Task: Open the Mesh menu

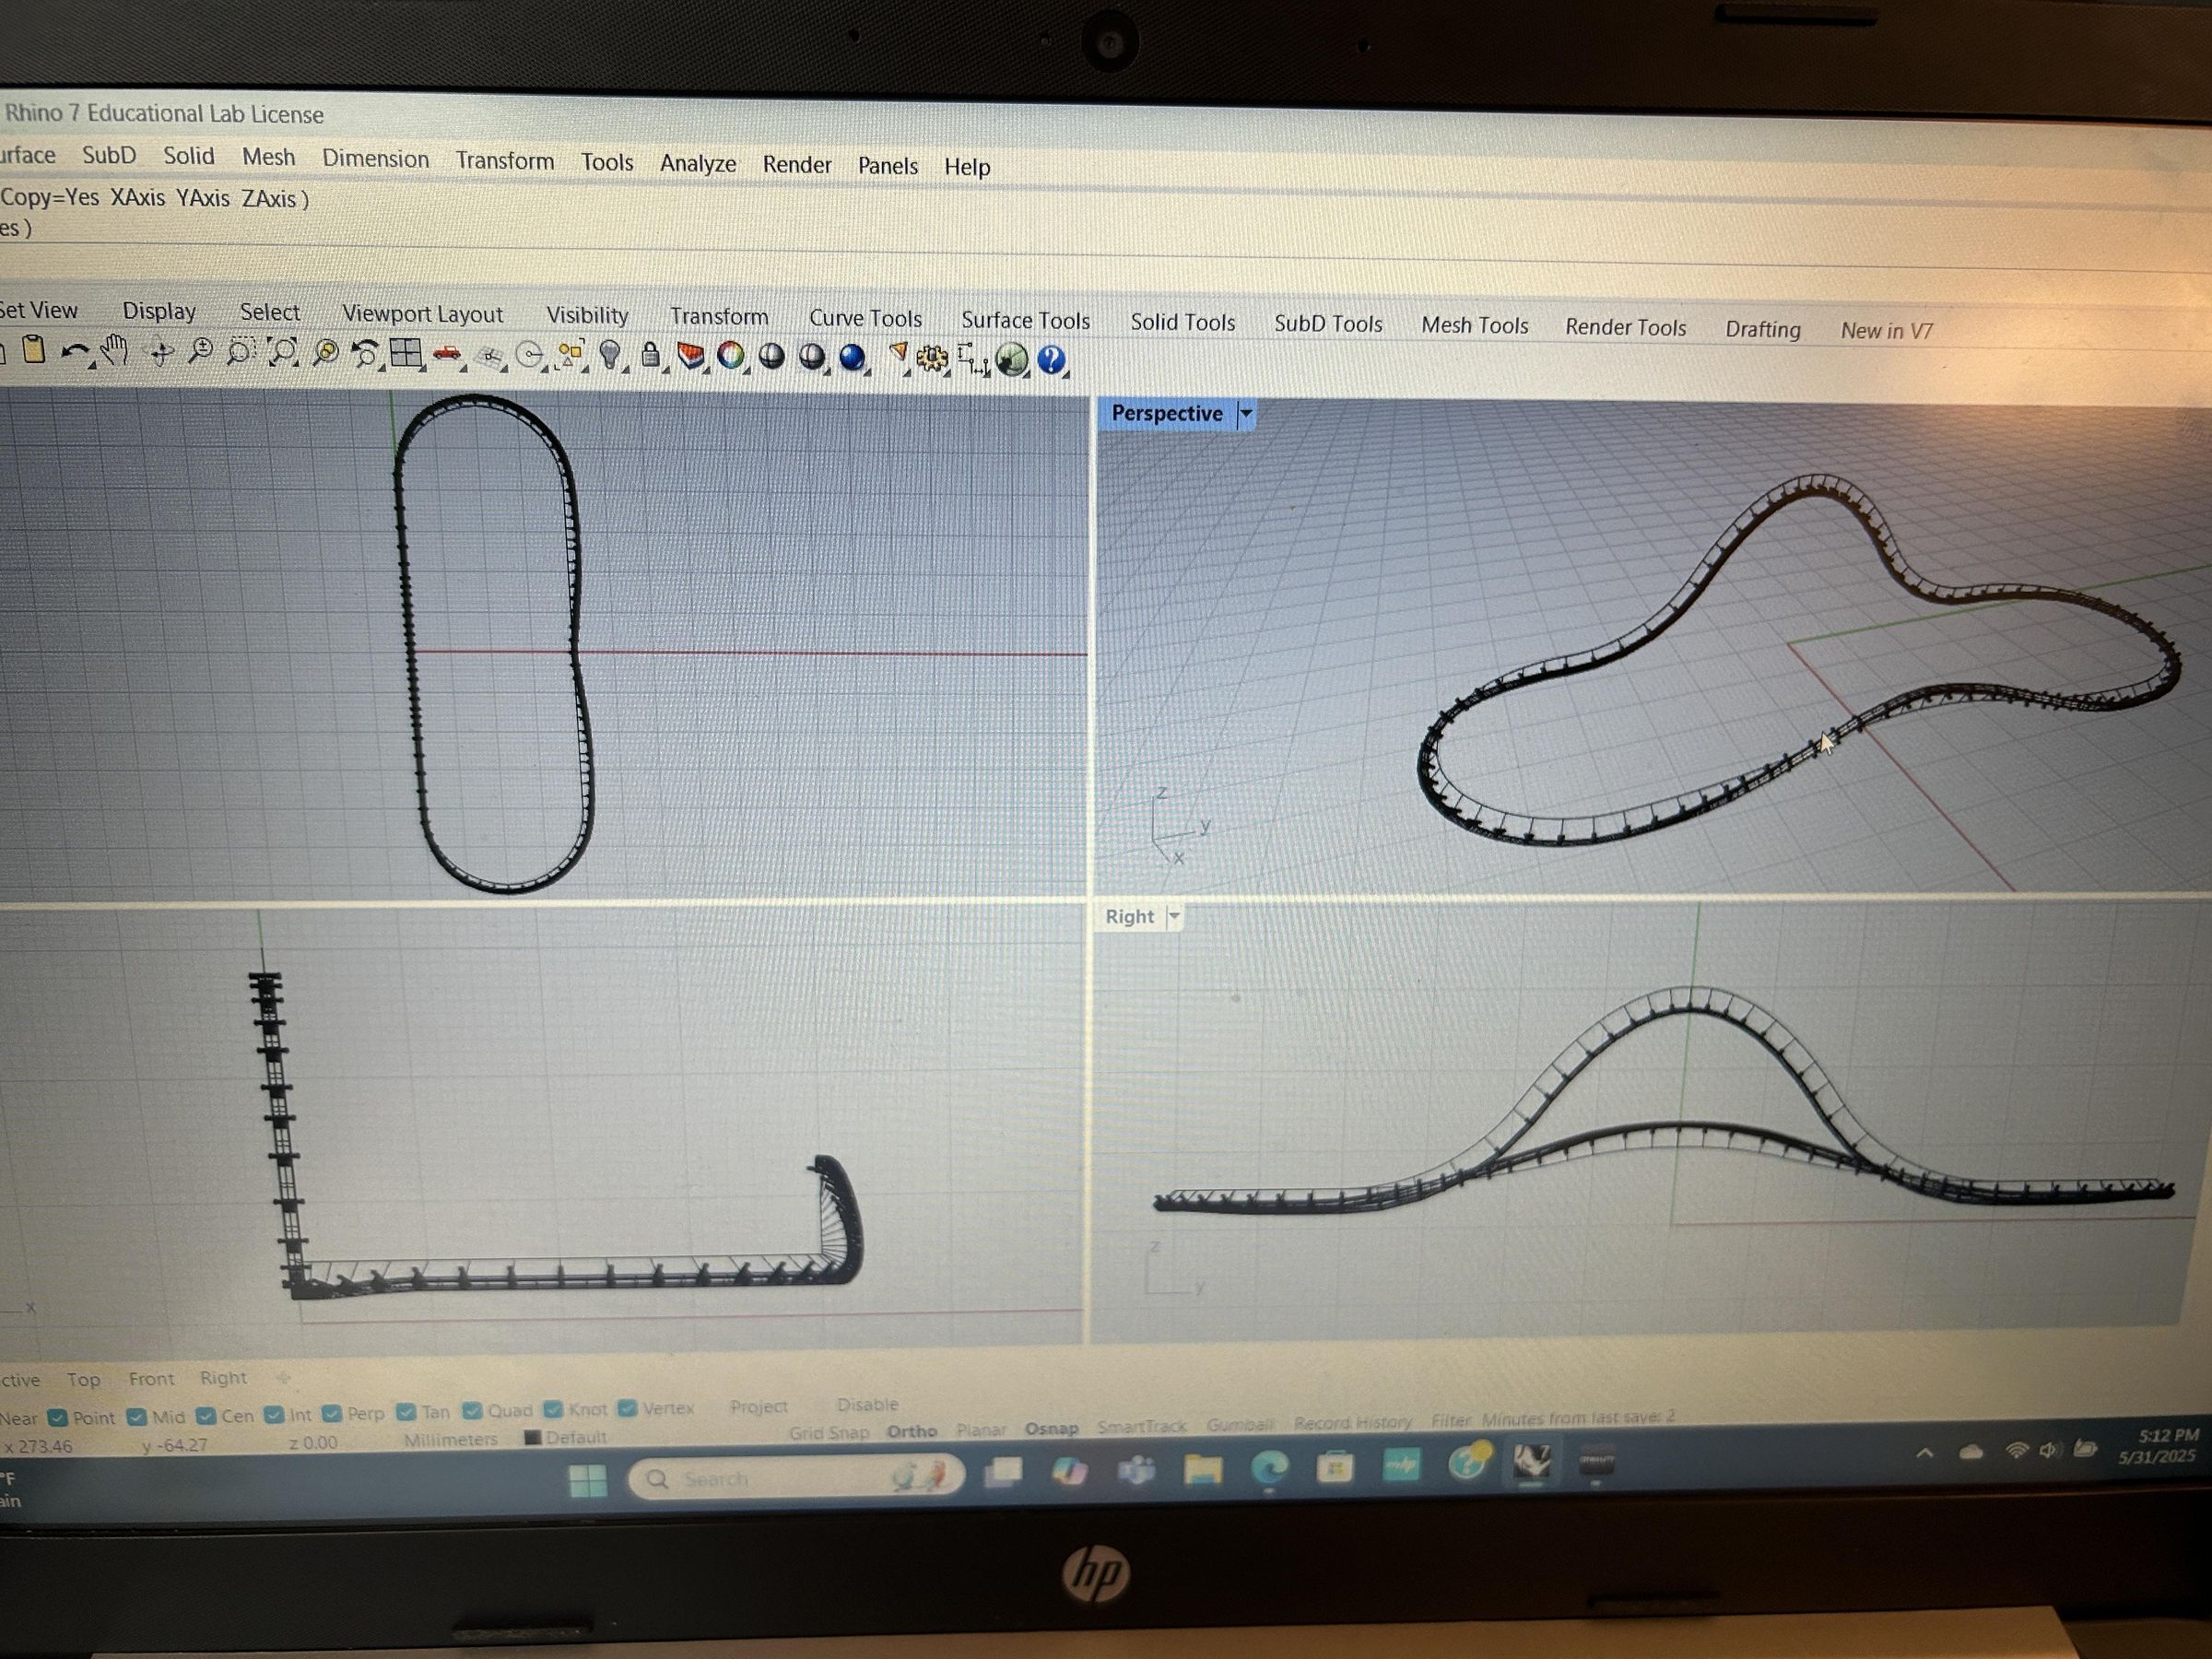Action: [x=268, y=157]
